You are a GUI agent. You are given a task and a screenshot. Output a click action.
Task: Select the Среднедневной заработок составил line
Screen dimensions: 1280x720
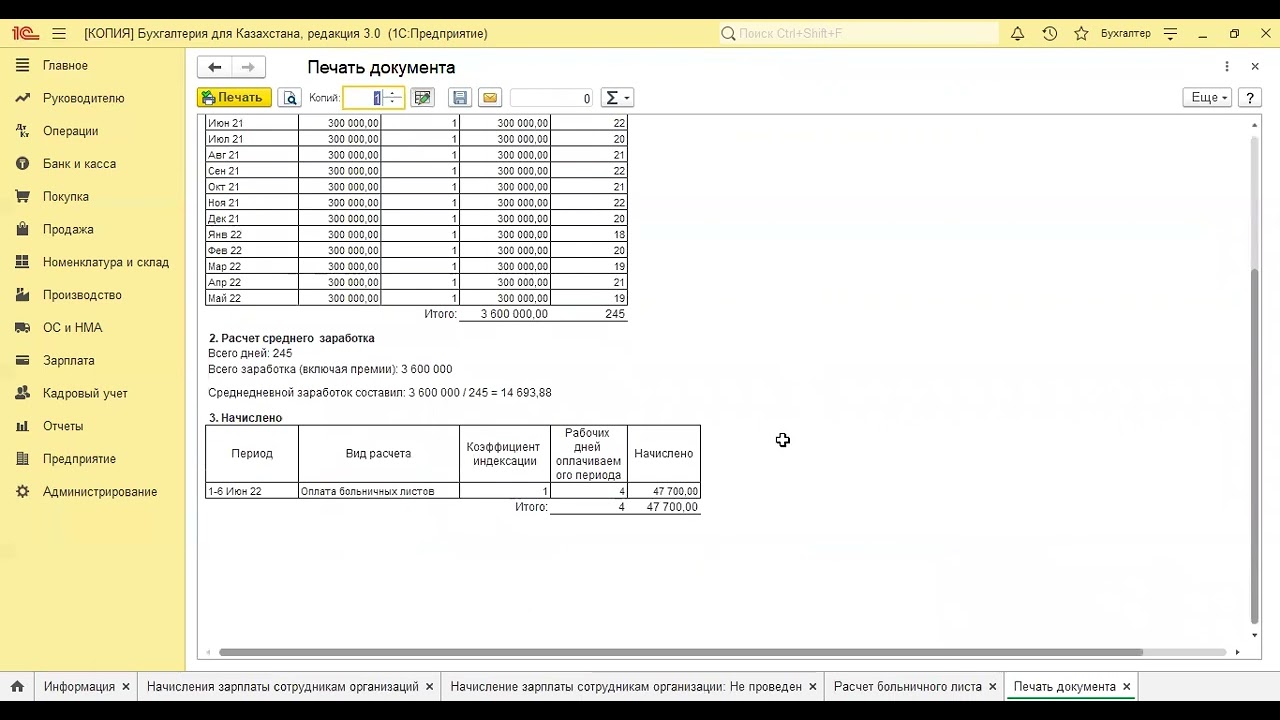(x=380, y=393)
